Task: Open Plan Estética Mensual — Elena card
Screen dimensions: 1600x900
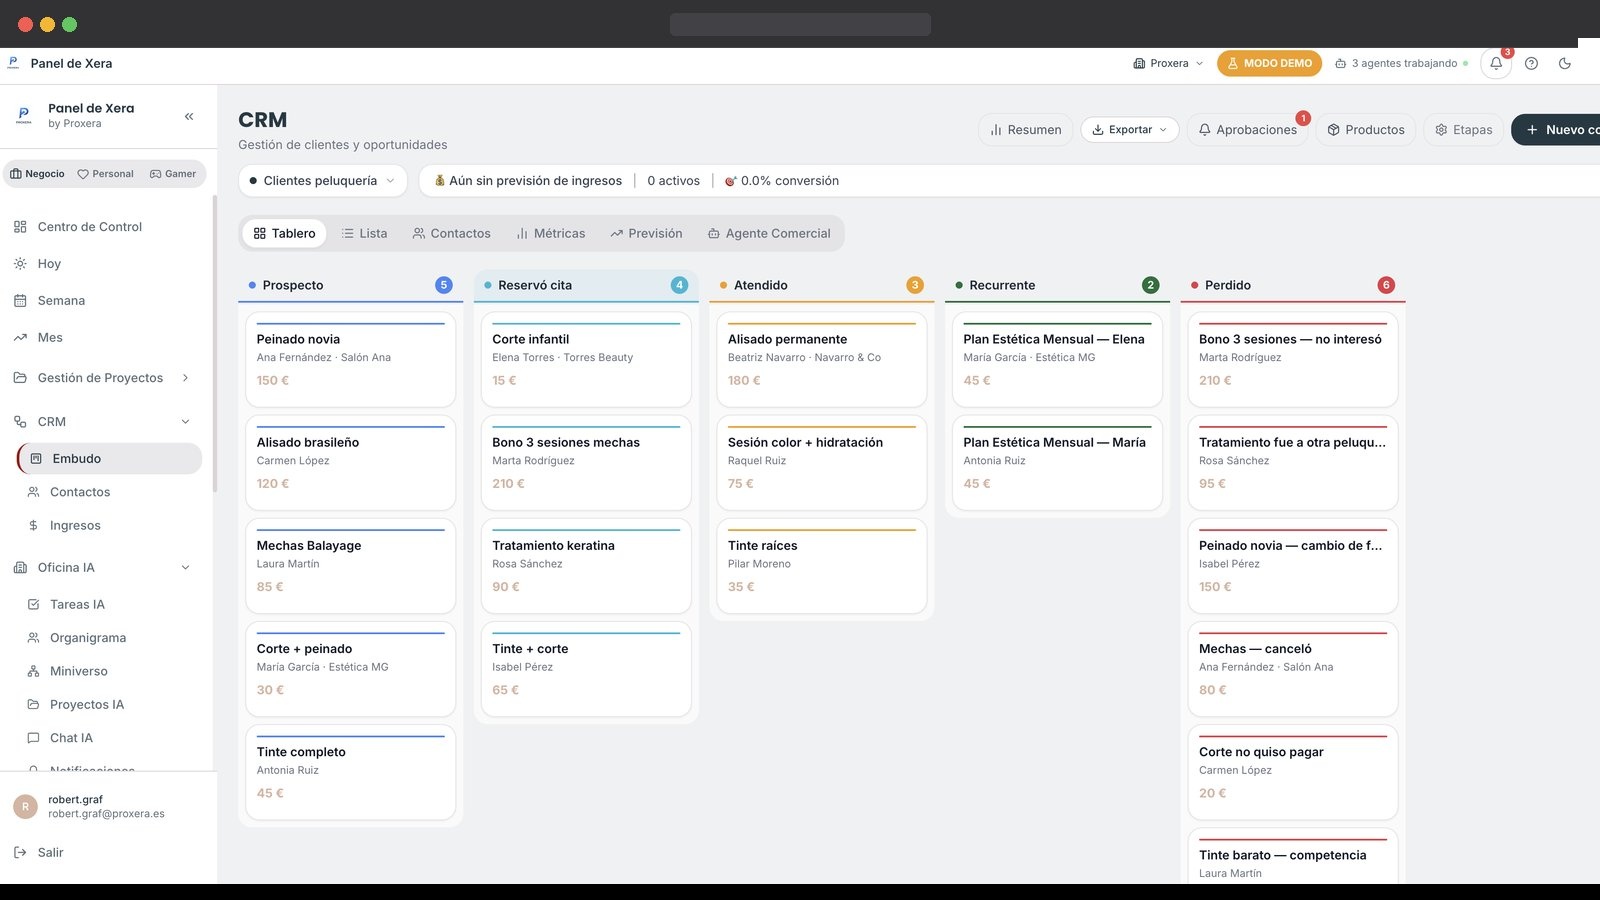Action: point(1057,360)
